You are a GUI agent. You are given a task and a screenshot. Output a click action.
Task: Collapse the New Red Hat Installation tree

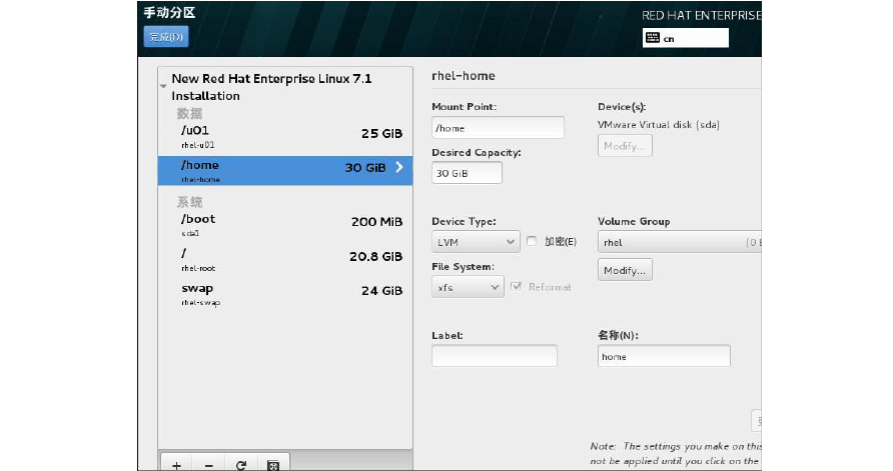(x=163, y=87)
